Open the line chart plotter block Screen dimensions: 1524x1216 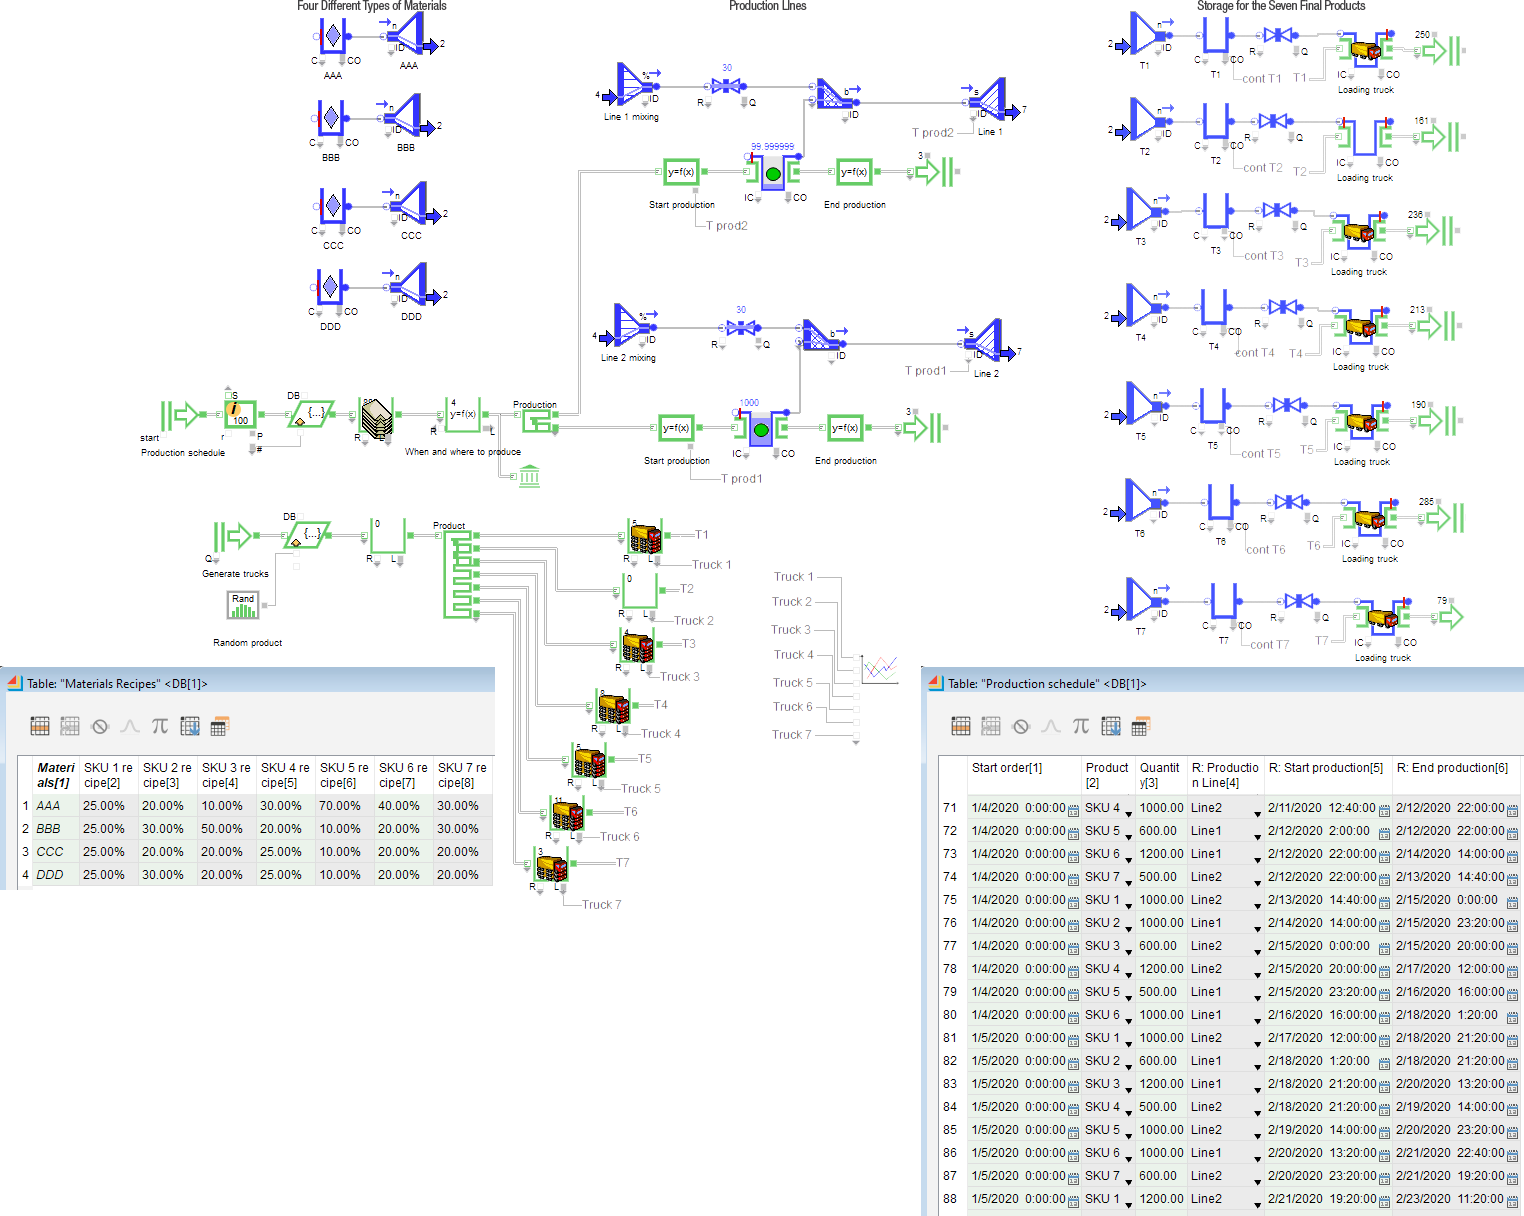coord(880,668)
